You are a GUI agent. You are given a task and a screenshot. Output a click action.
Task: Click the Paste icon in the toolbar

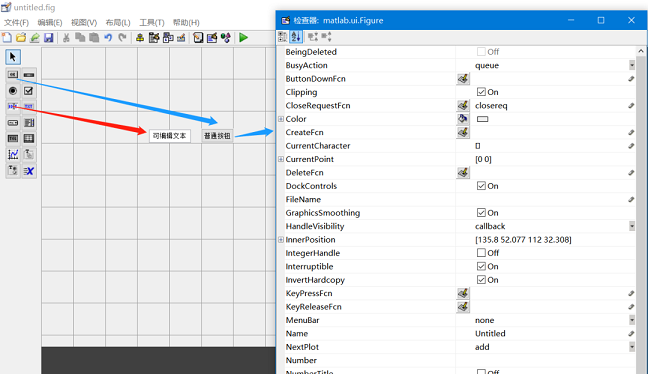coord(94,38)
